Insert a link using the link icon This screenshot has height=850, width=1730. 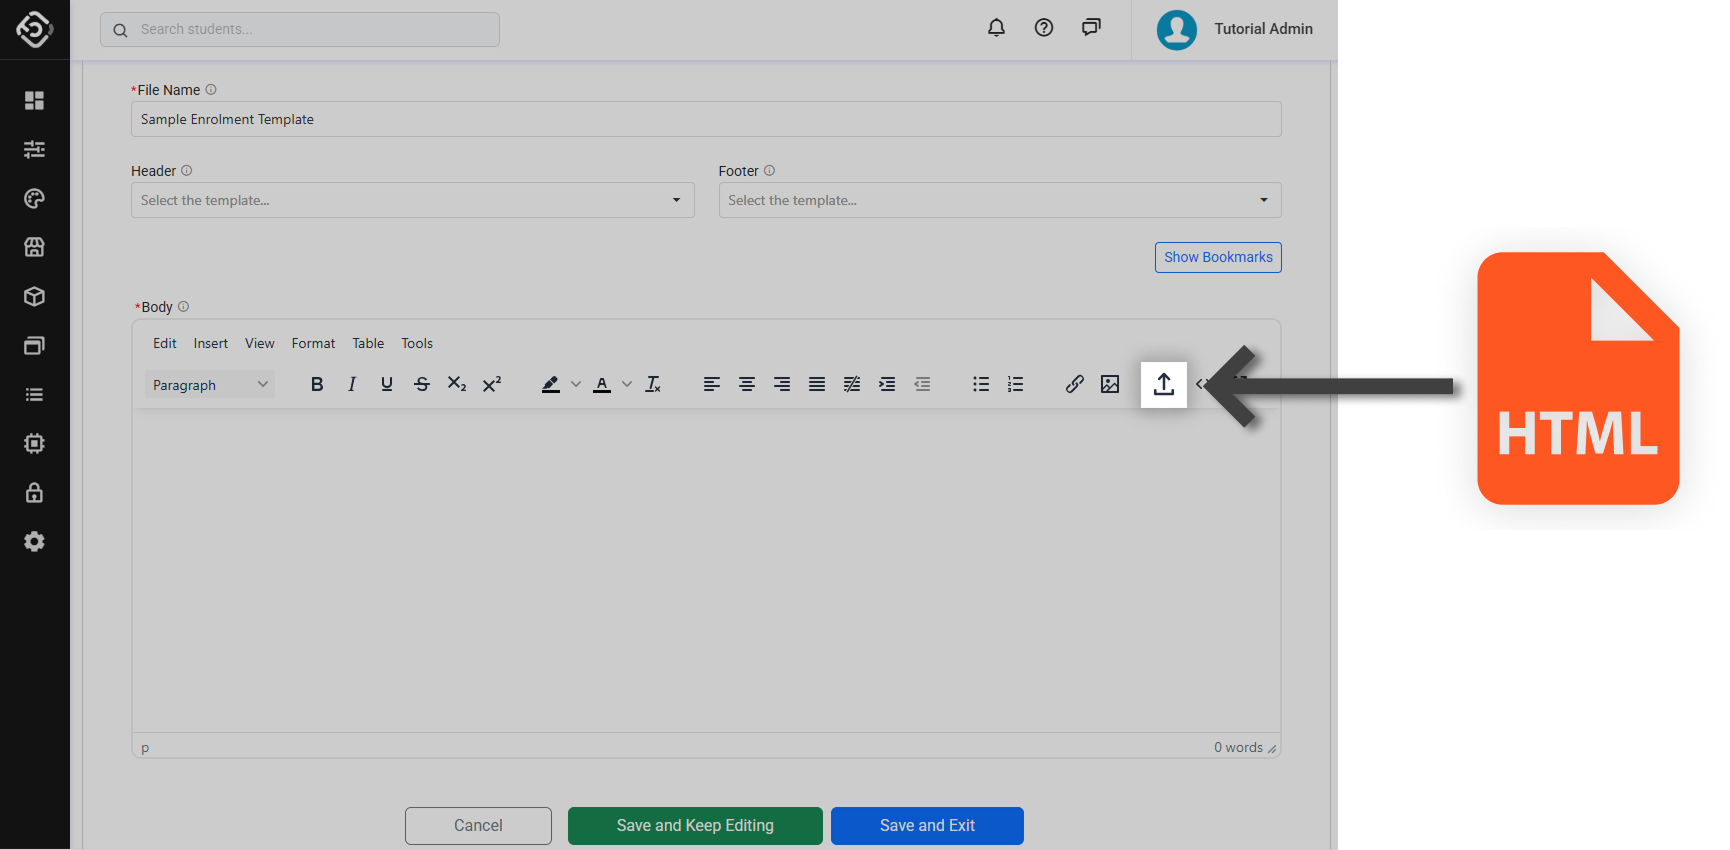point(1074,384)
